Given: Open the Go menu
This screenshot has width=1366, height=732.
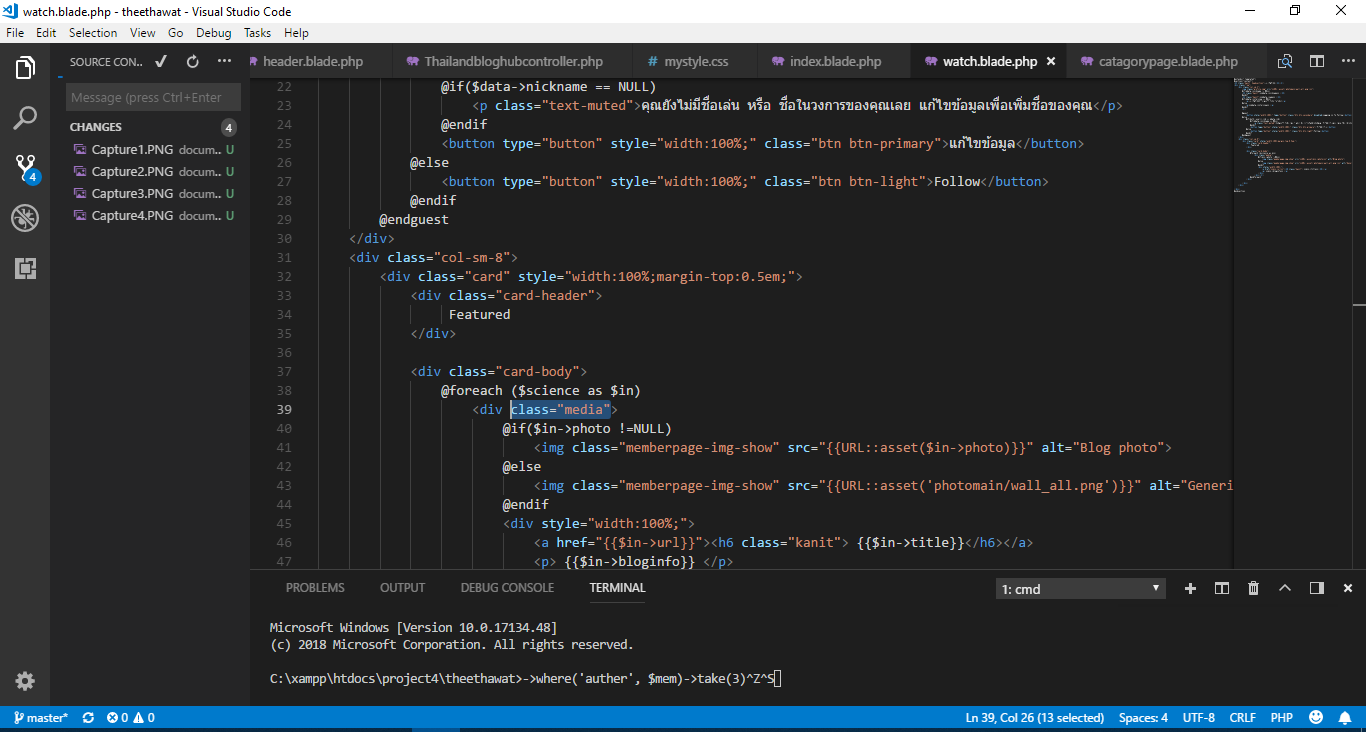Looking at the screenshot, I should click(175, 33).
